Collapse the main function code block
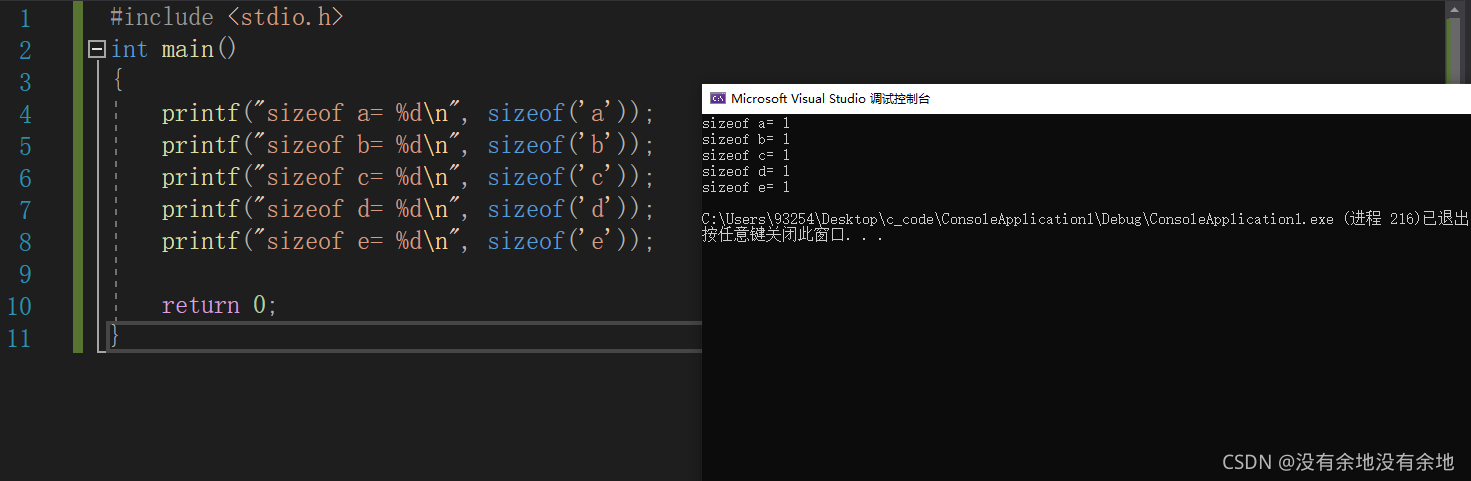Image resolution: width=1471 pixels, height=481 pixels. pos(97,49)
